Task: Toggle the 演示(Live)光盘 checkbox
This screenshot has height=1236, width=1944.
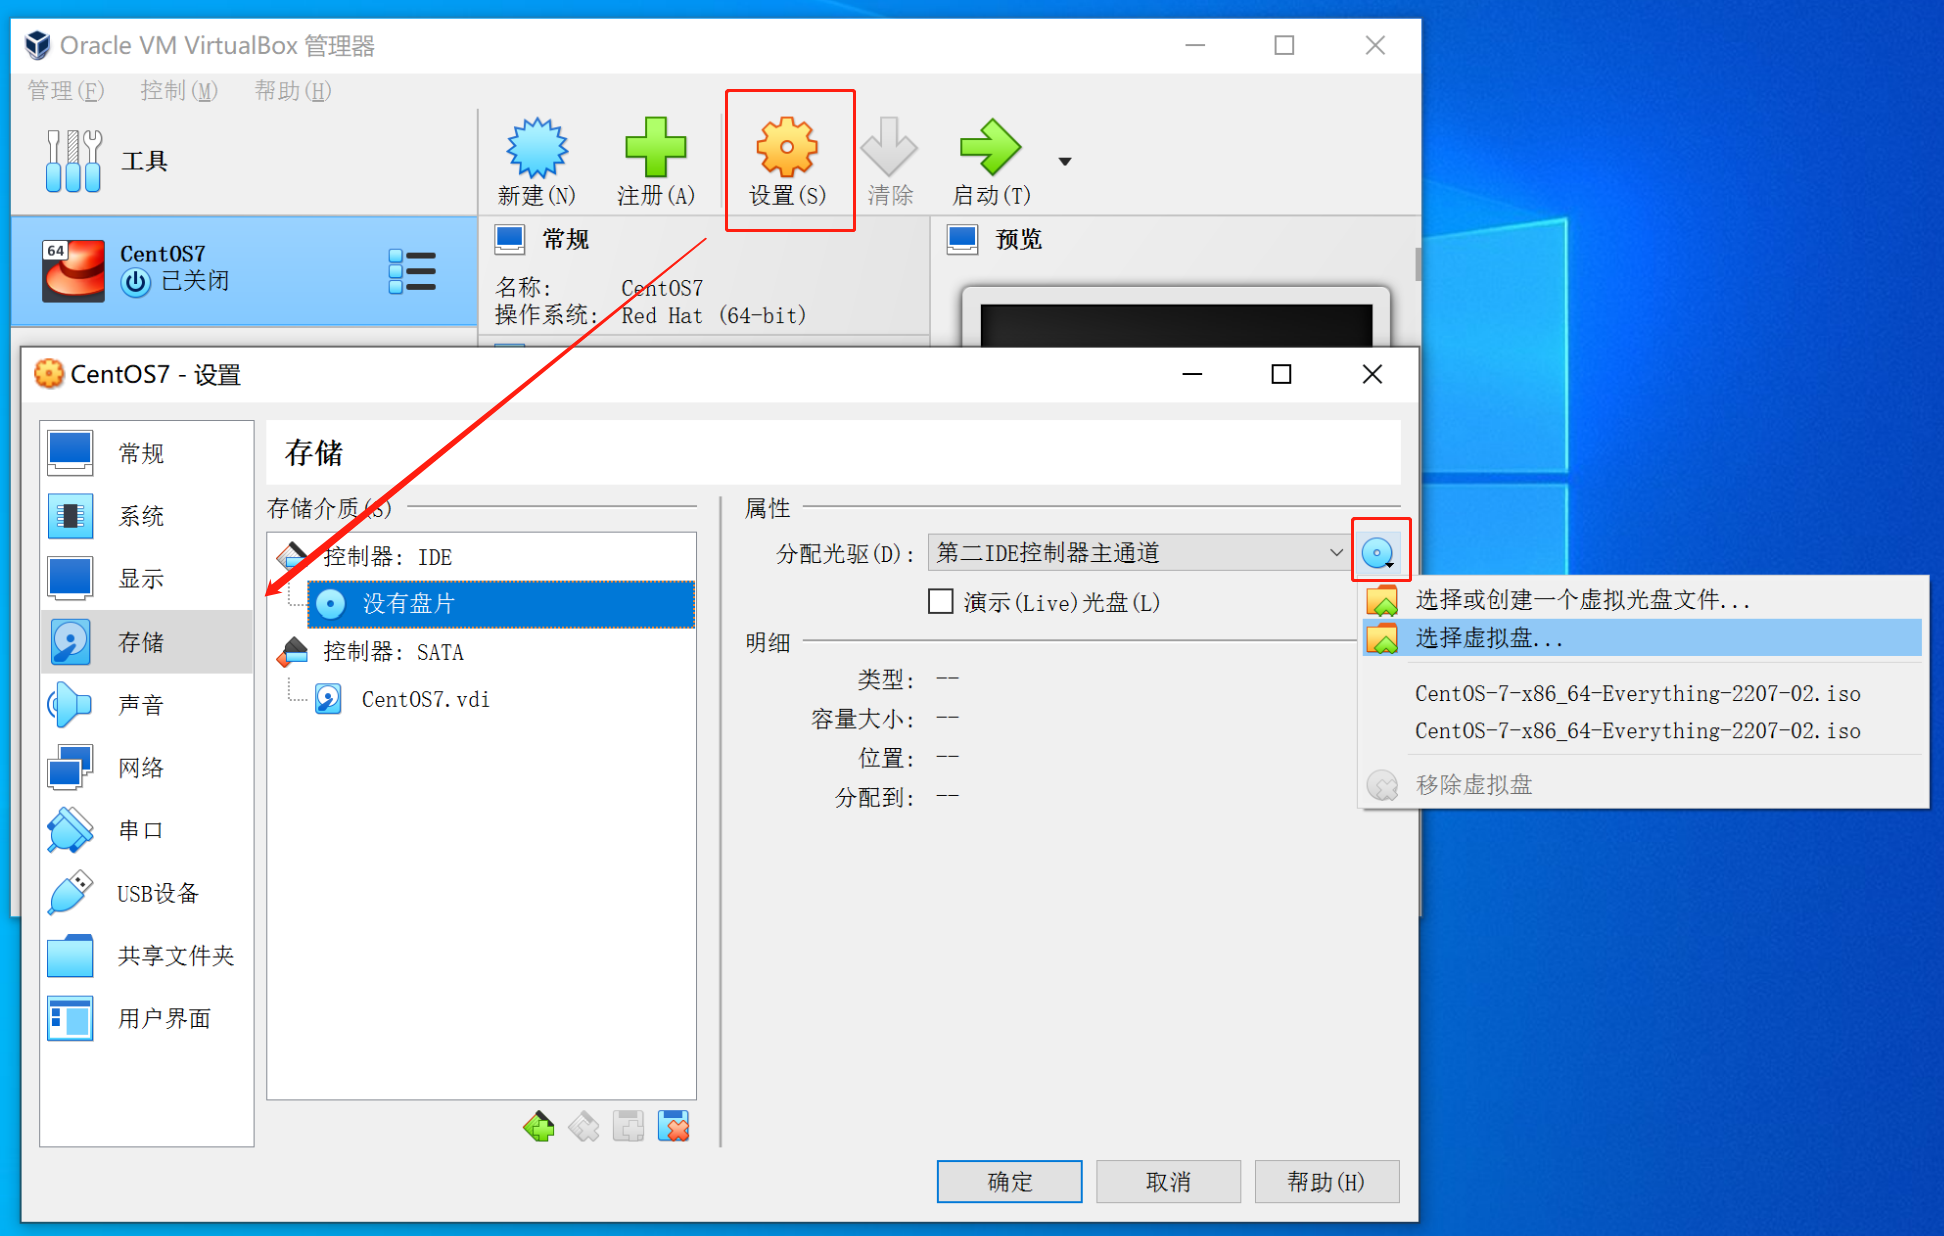Action: point(940,602)
